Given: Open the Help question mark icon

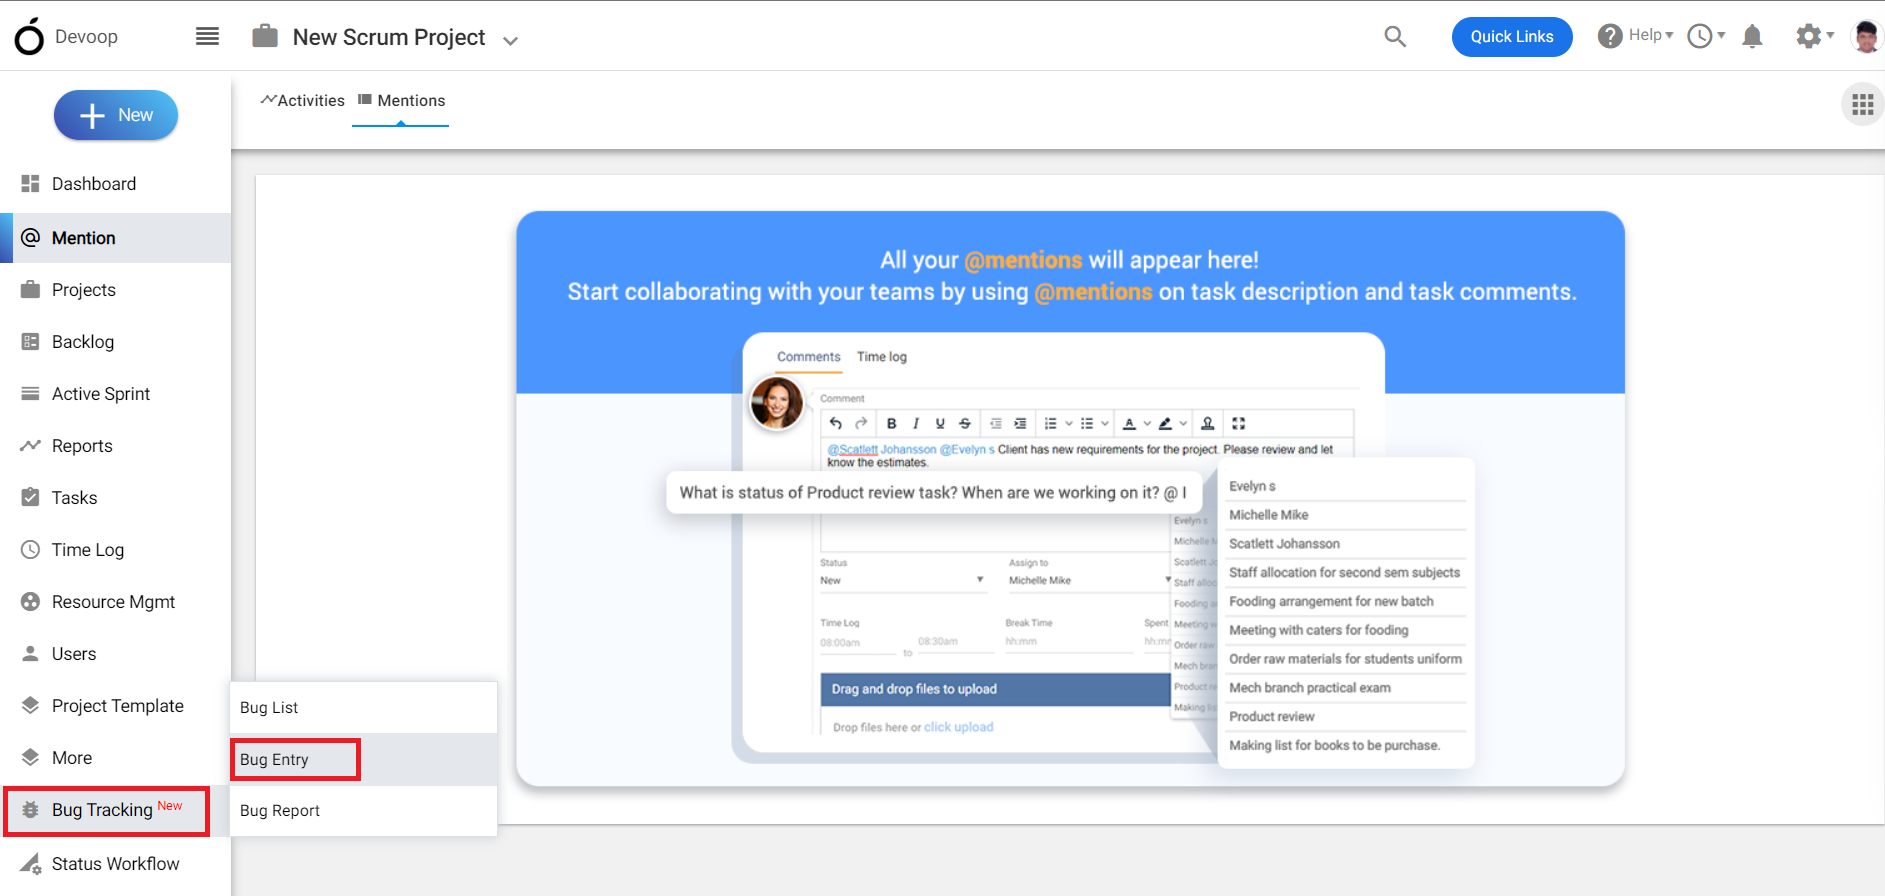Looking at the screenshot, I should tap(1610, 36).
